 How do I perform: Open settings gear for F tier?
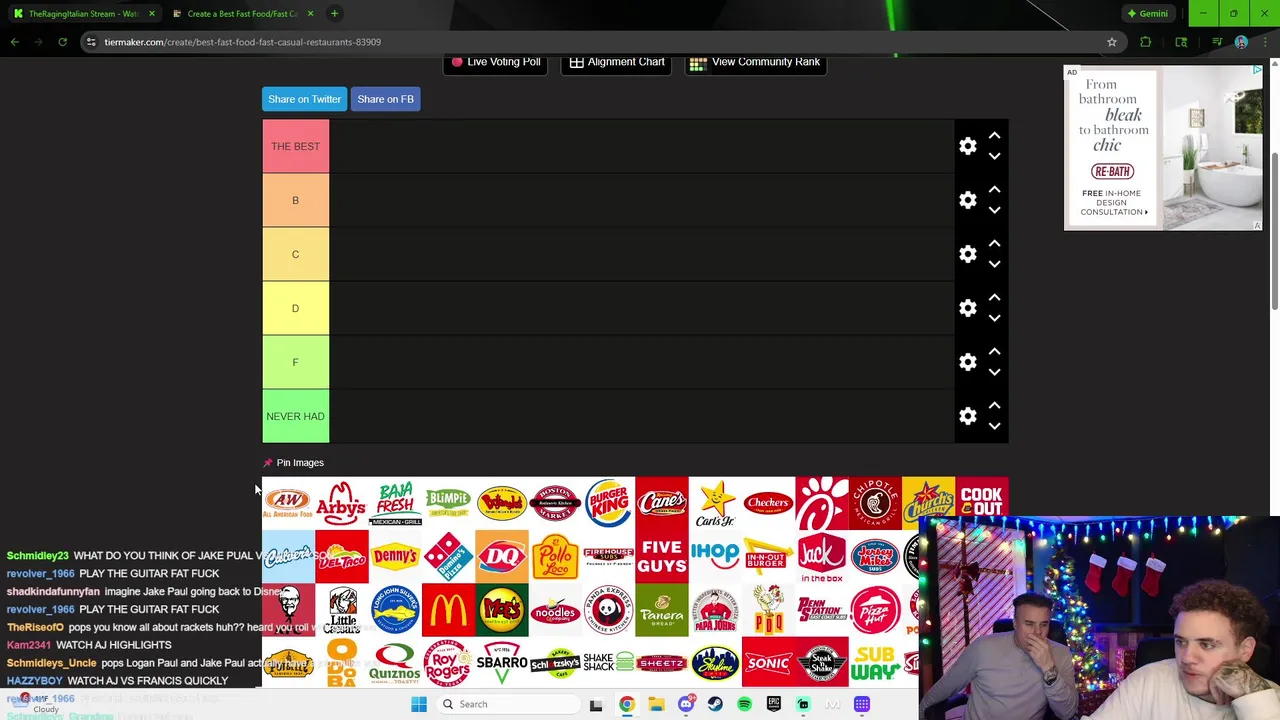click(967, 362)
